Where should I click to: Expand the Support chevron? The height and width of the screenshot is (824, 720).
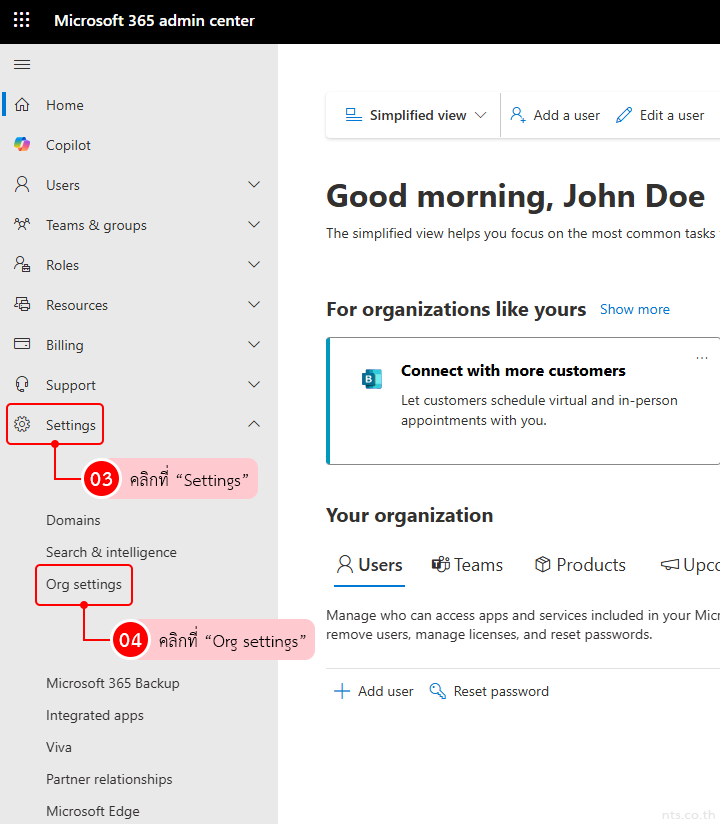[254, 384]
